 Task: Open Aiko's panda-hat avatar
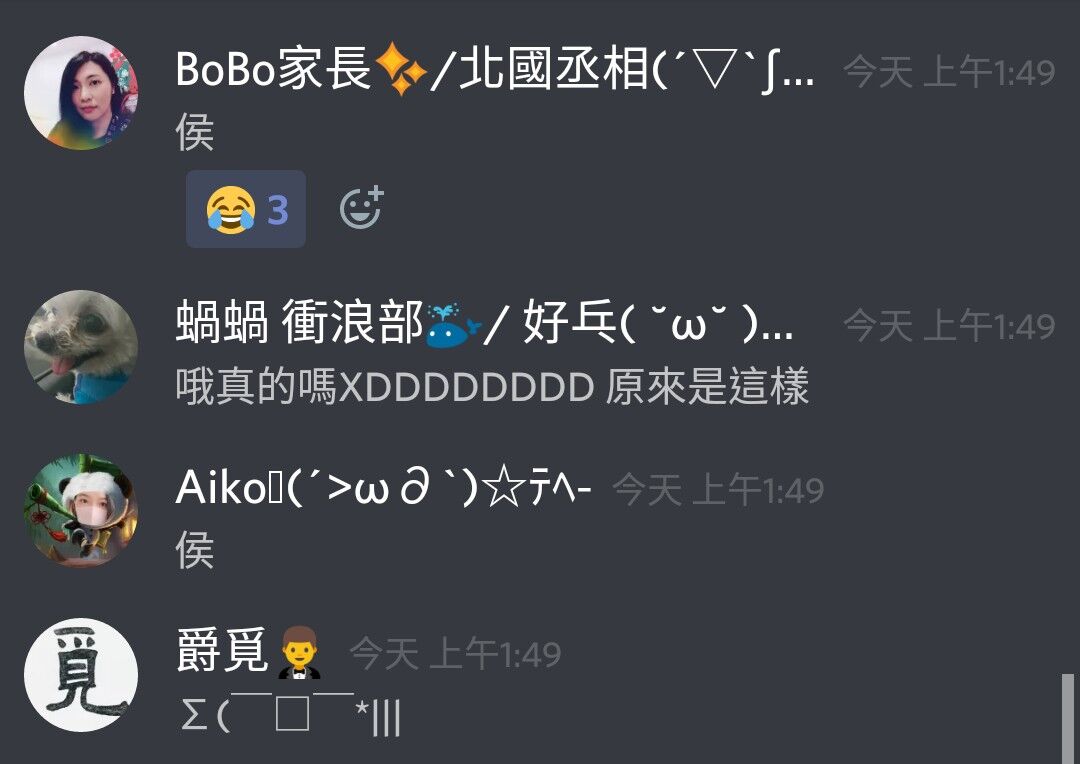pyautogui.click(x=81, y=510)
